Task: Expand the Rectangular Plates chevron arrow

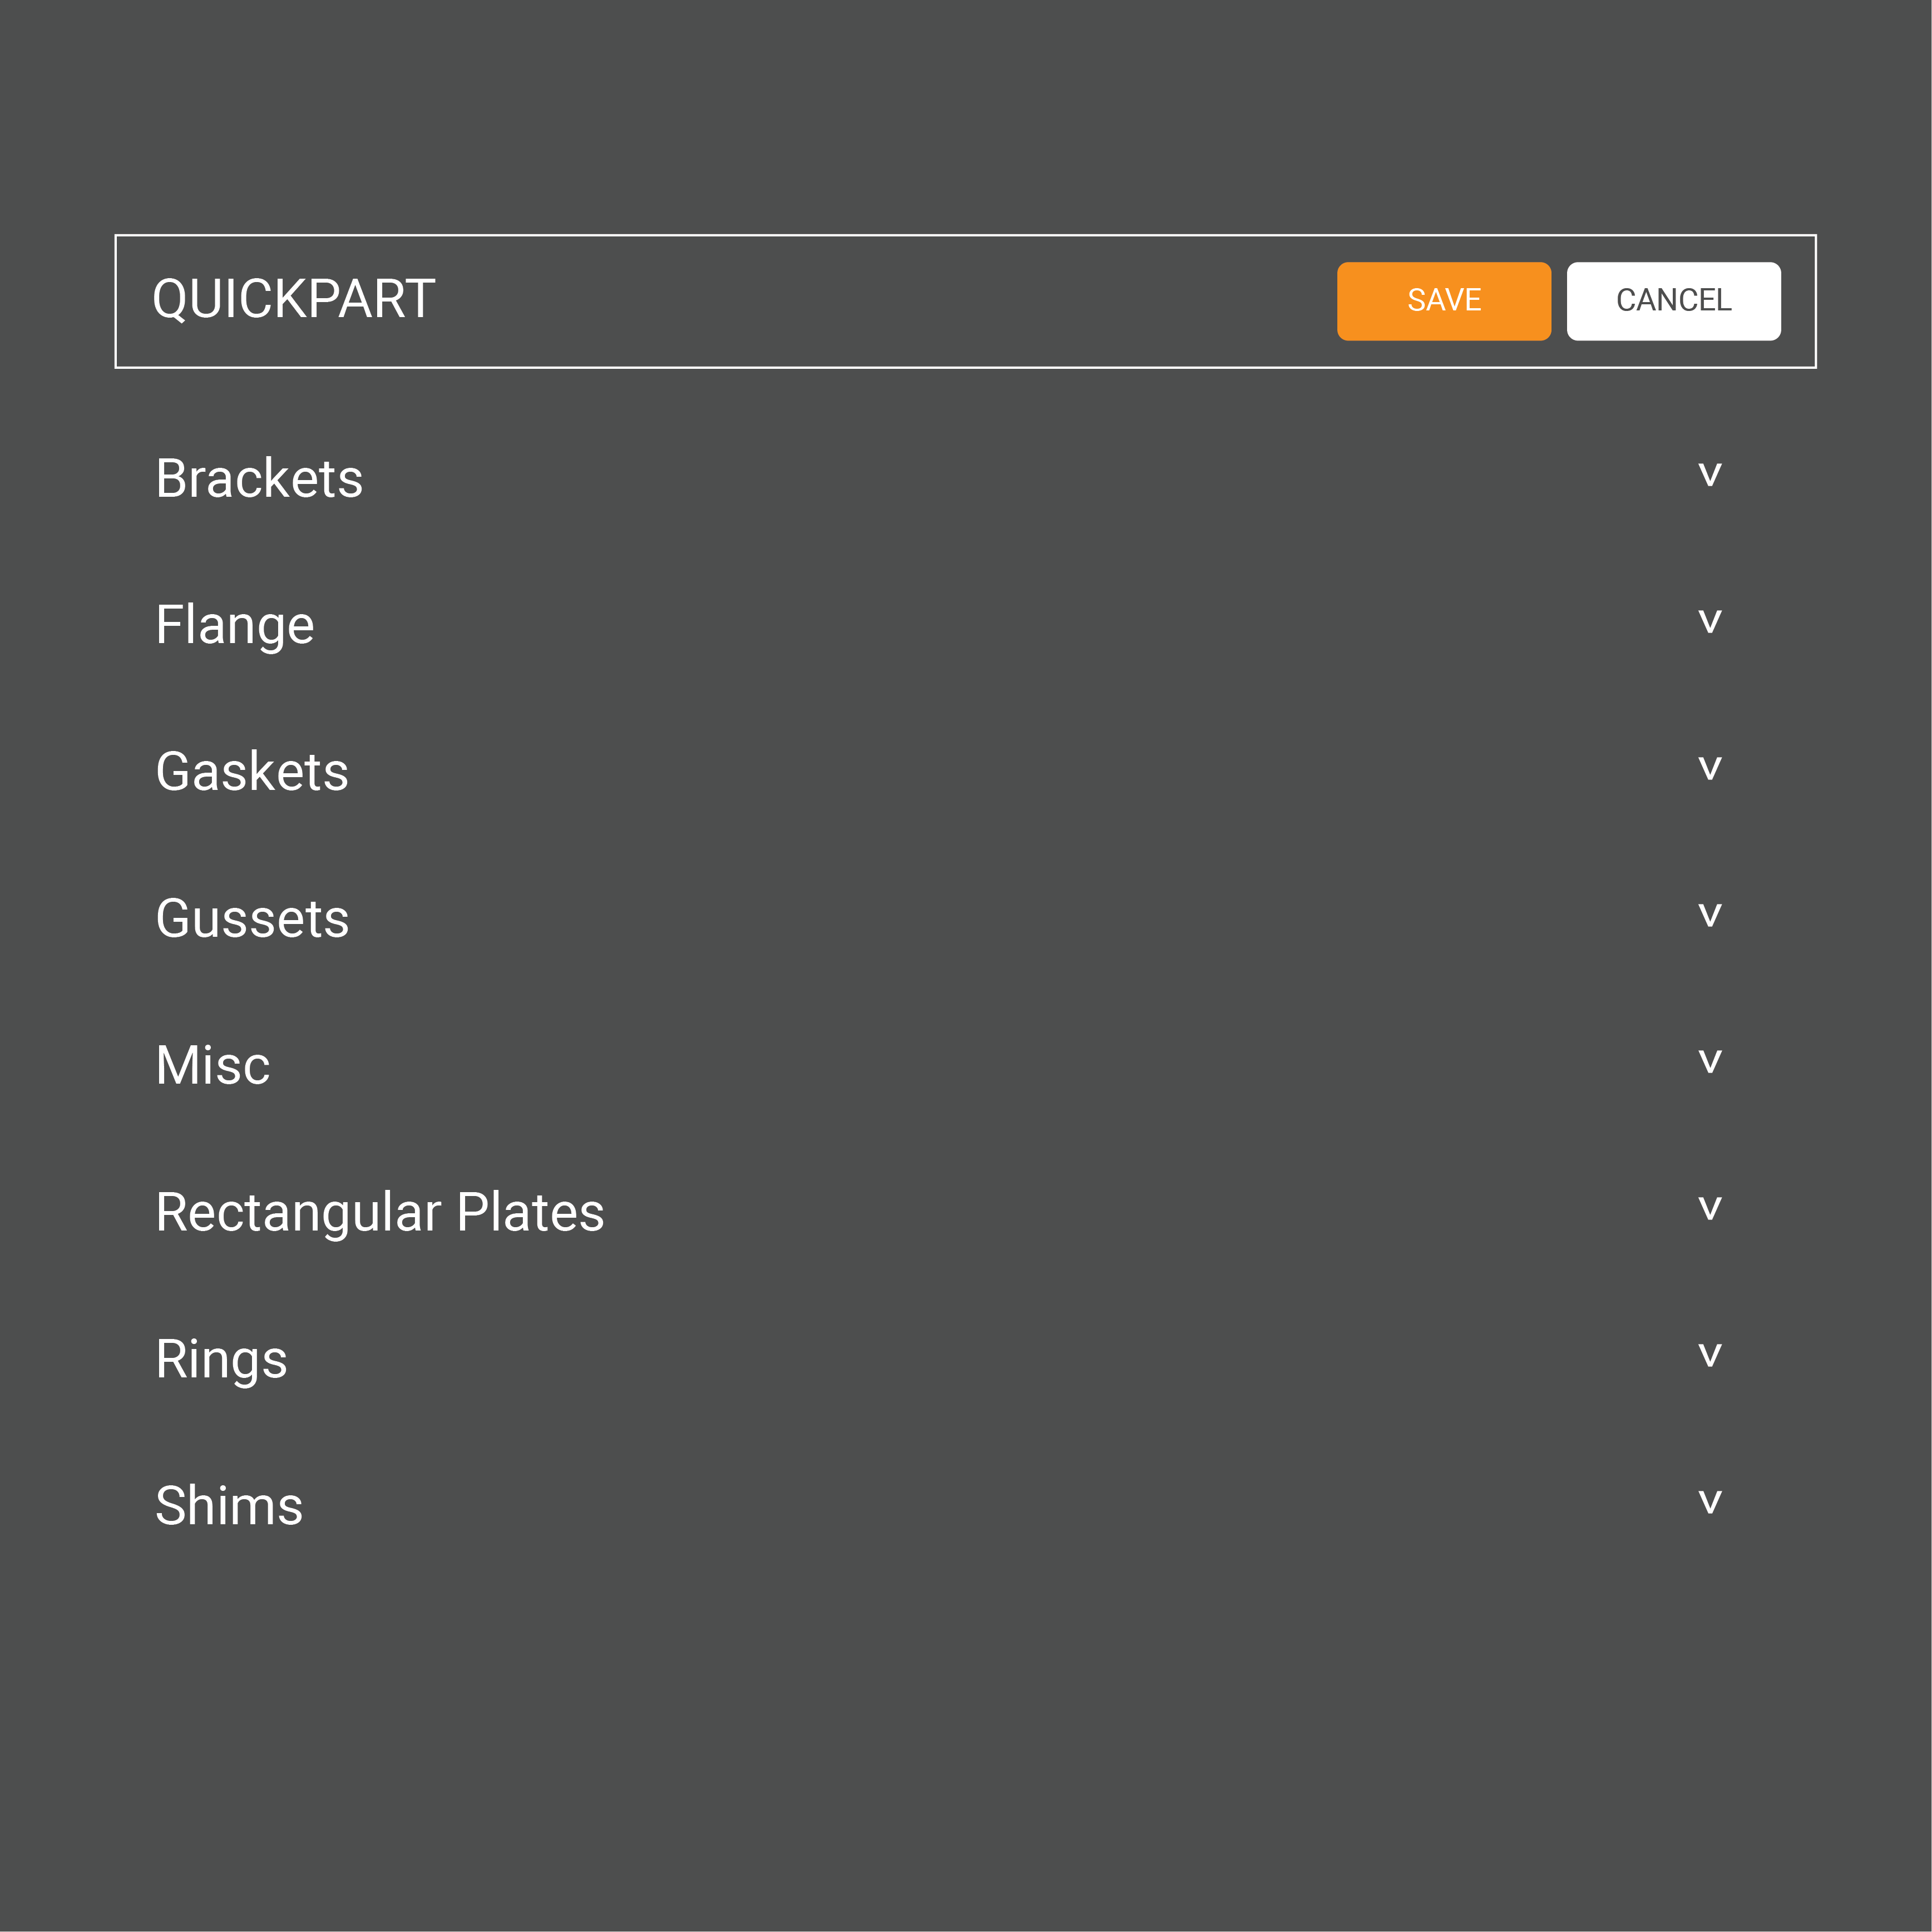Action: [x=1710, y=1208]
